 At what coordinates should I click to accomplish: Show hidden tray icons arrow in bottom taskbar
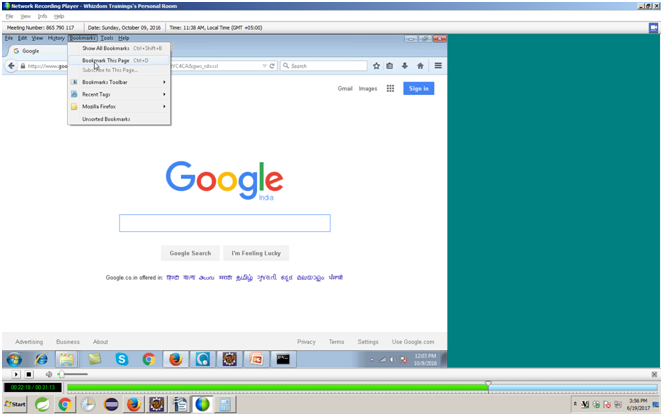point(575,404)
